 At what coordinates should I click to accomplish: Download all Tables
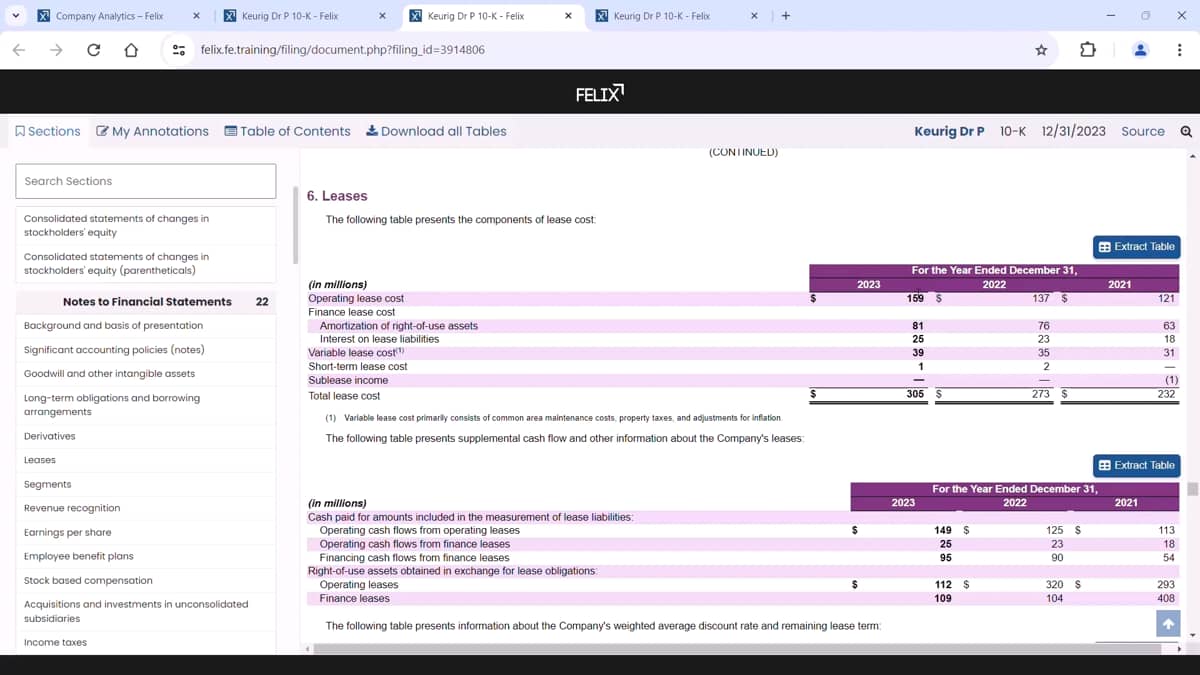click(436, 131)
